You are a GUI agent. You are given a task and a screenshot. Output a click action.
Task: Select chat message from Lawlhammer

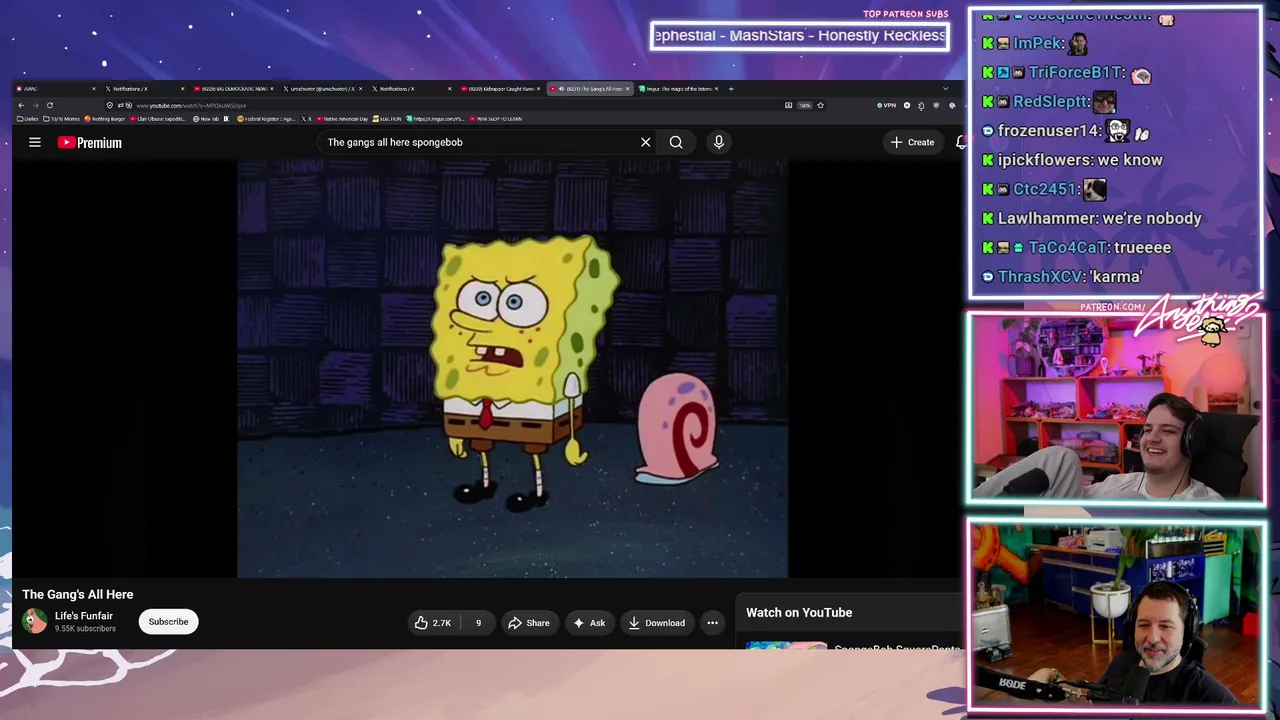click(1092, 218)
